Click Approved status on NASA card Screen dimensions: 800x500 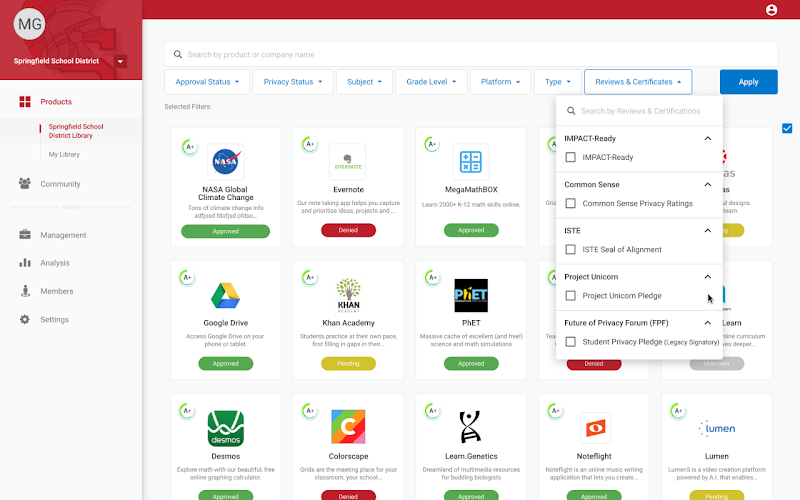226,231
